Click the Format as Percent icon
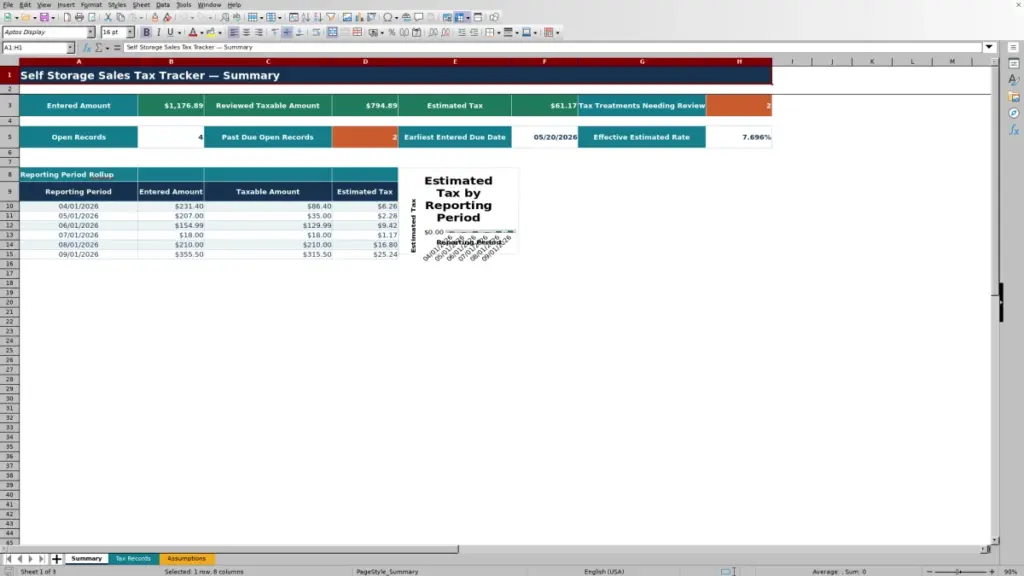 (x=392, y=33)
